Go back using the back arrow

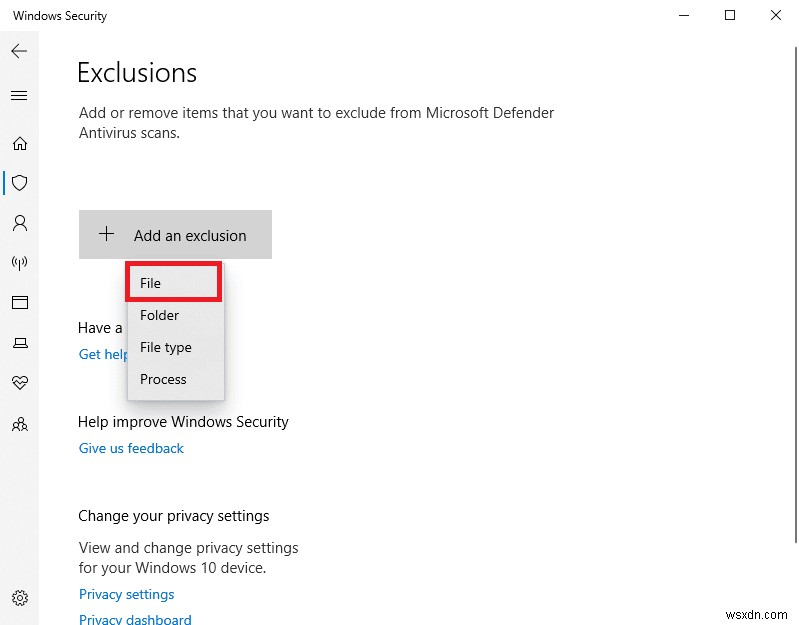click(x=19, y=50)
